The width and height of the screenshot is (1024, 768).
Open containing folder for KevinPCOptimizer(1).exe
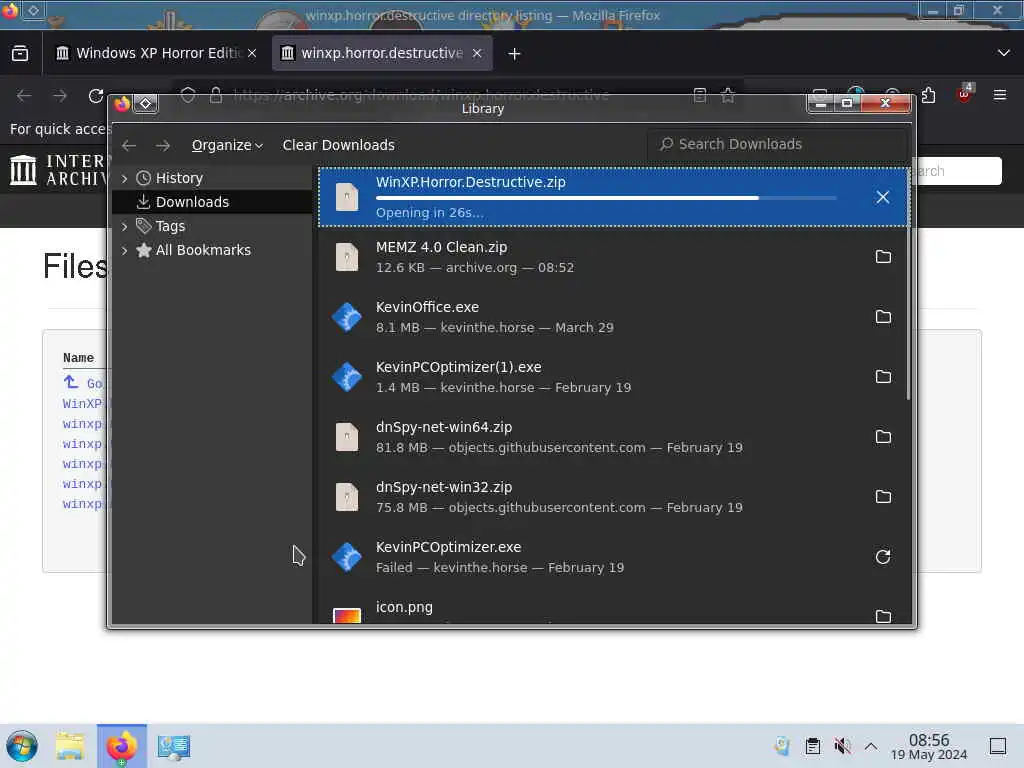(883, 377)
